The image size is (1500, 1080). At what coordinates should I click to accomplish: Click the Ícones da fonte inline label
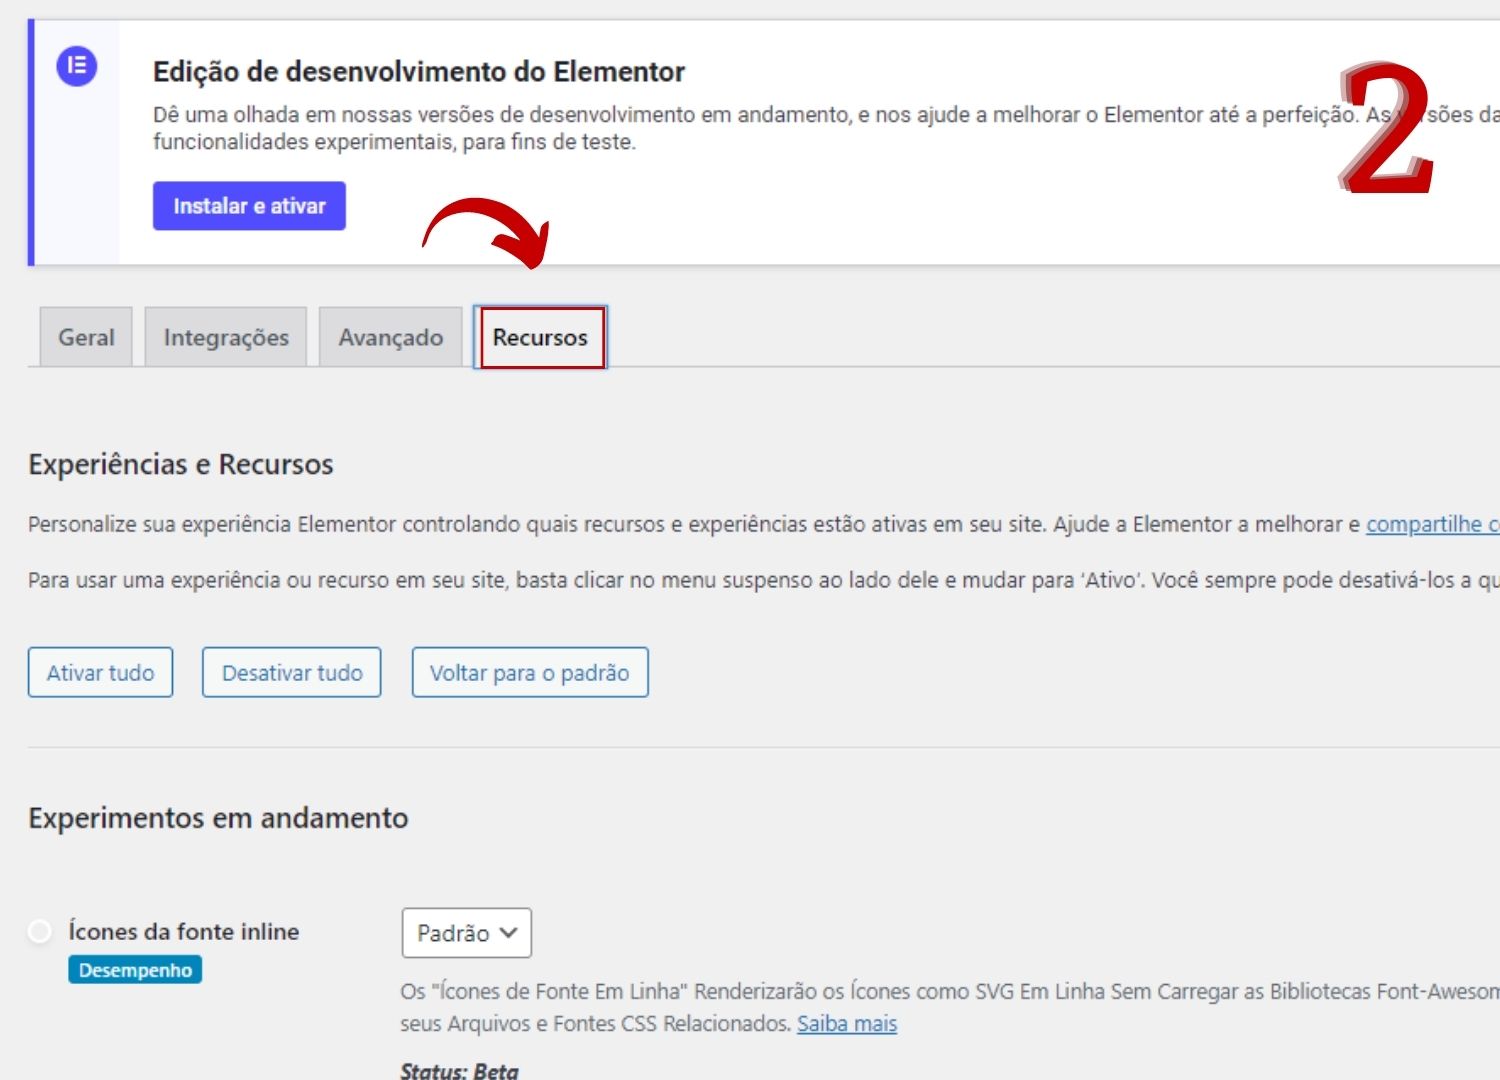click(x=183, y=931)
